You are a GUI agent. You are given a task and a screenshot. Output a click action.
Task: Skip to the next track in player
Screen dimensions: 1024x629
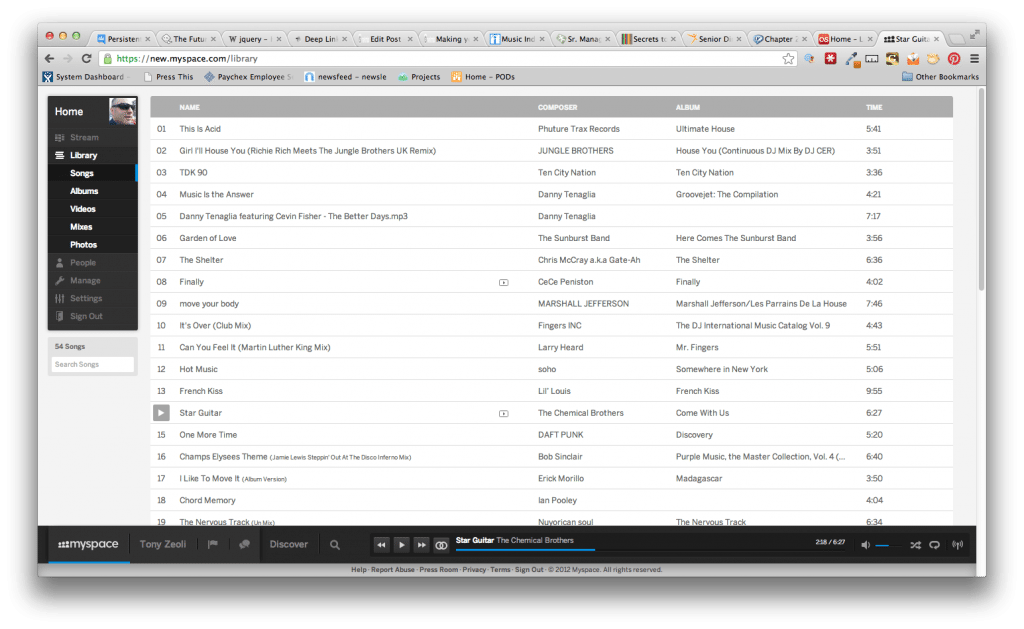pyautogui.click(x=422, y=545)
